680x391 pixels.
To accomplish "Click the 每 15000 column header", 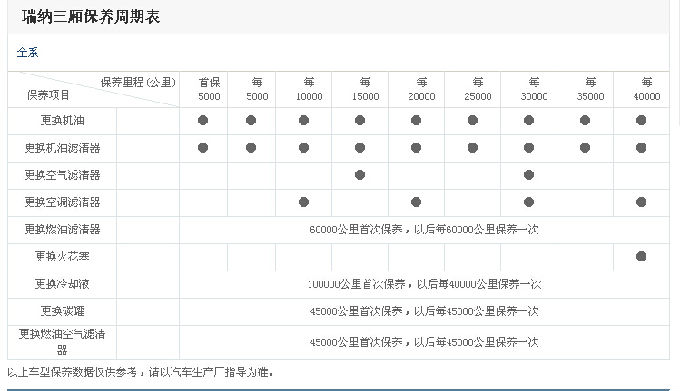I will (x=365, y=89).
